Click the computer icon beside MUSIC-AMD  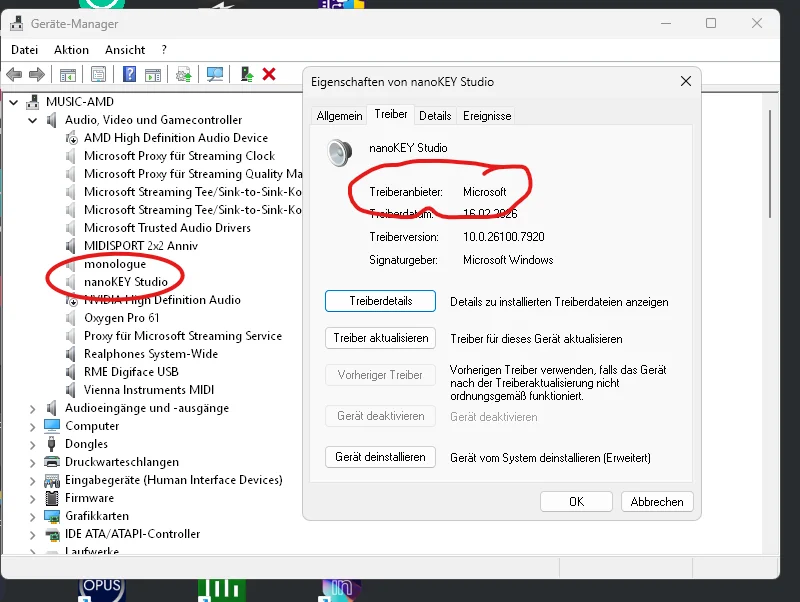click(33, 102)
